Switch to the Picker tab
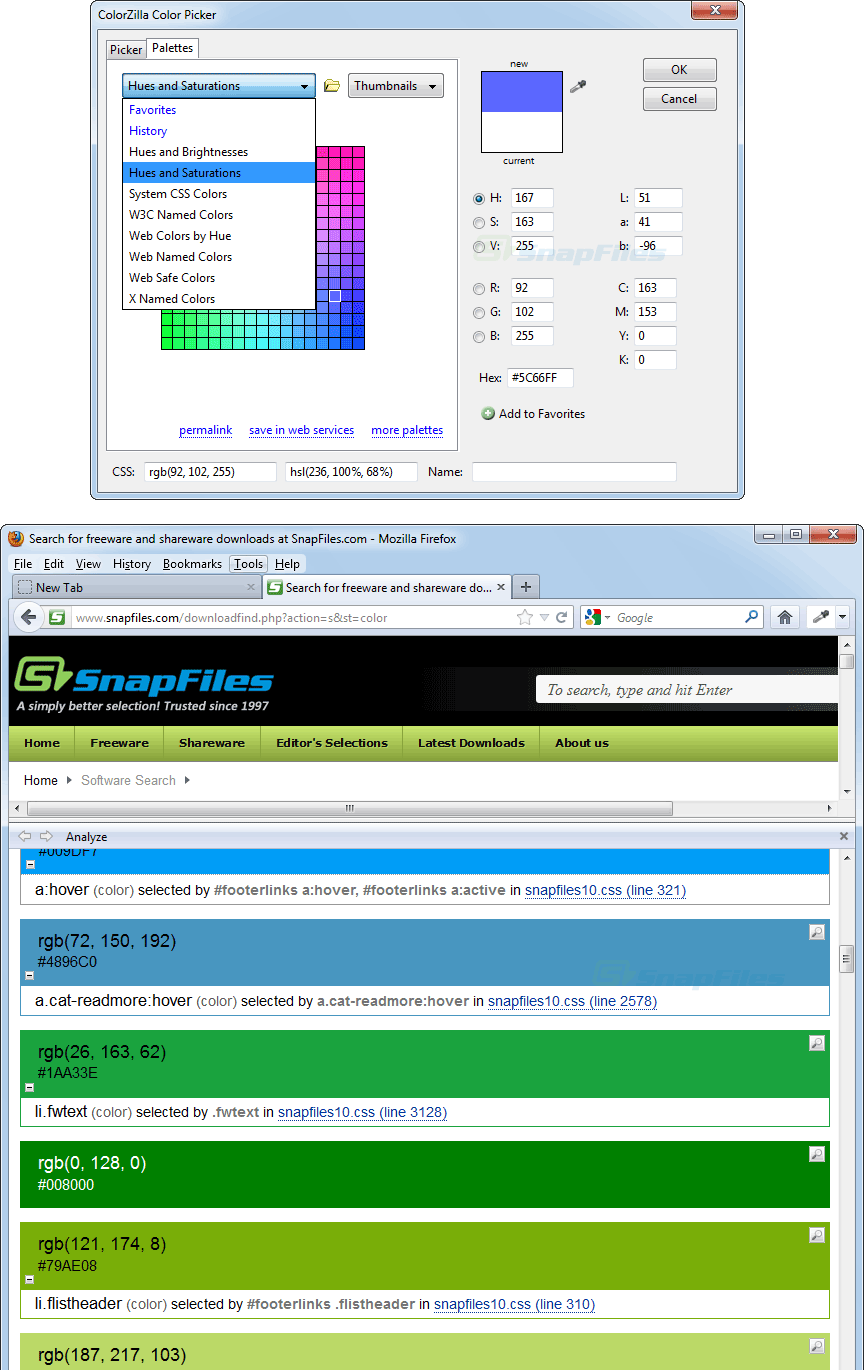 click(126, 48)
